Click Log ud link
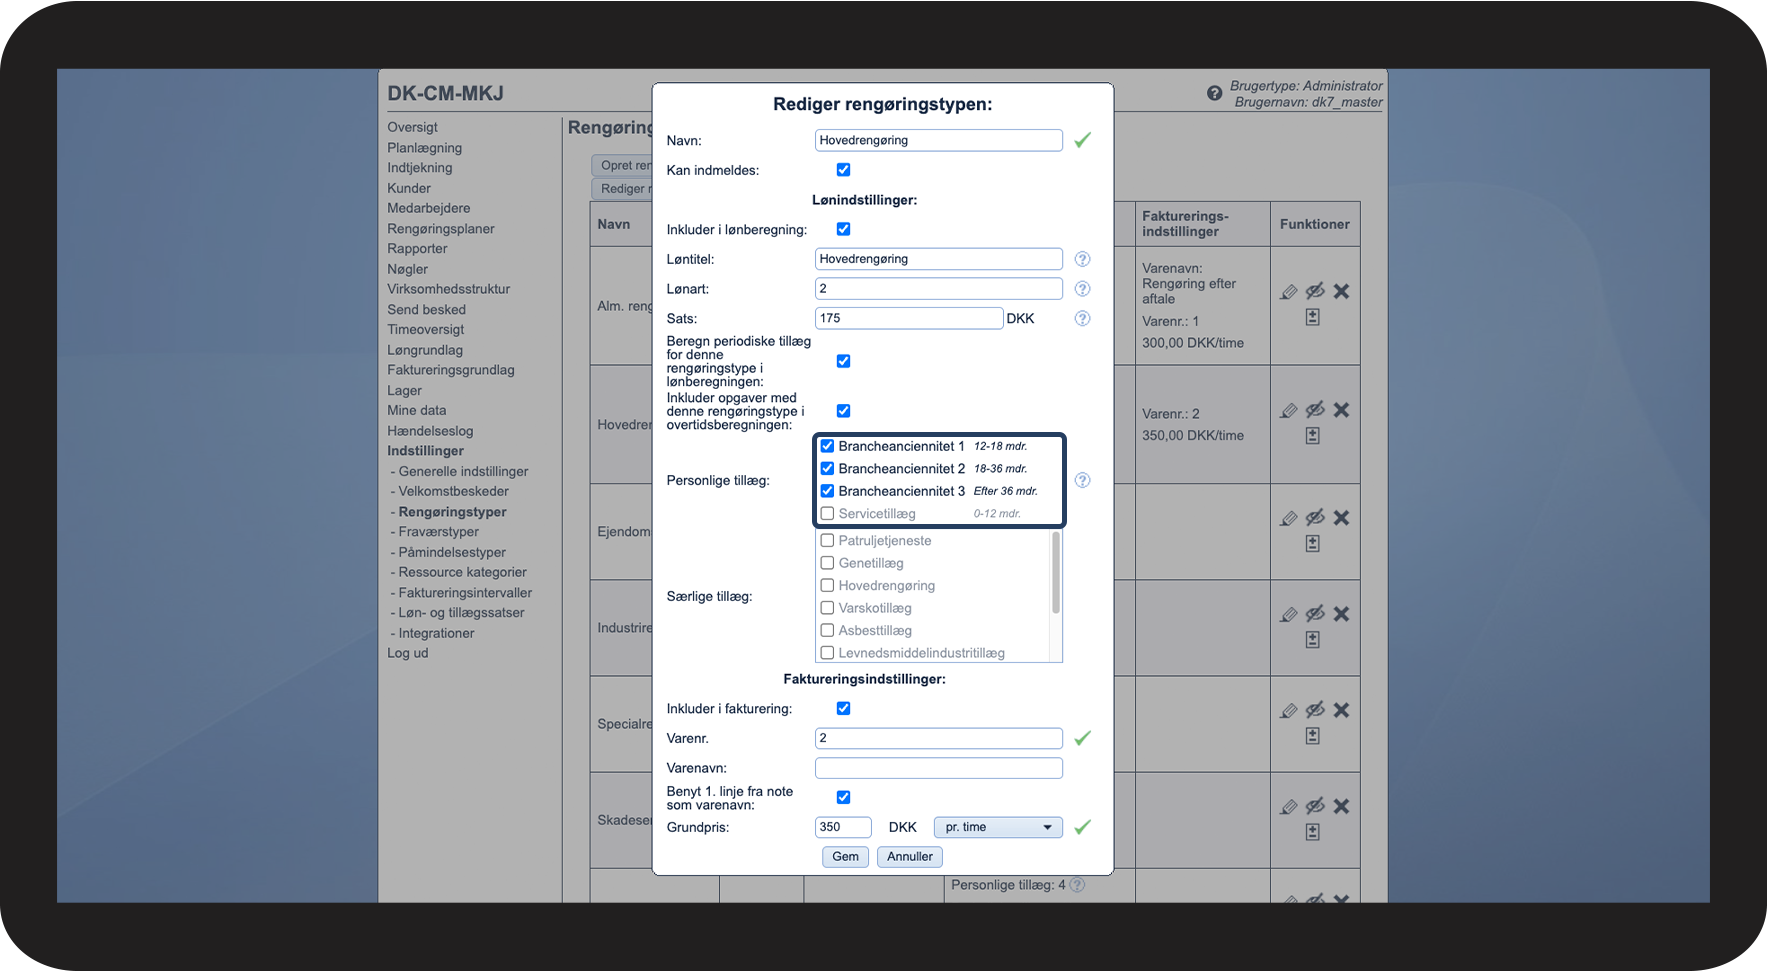The width and height of the screenshot is (1767, 971). pos(407,653)
